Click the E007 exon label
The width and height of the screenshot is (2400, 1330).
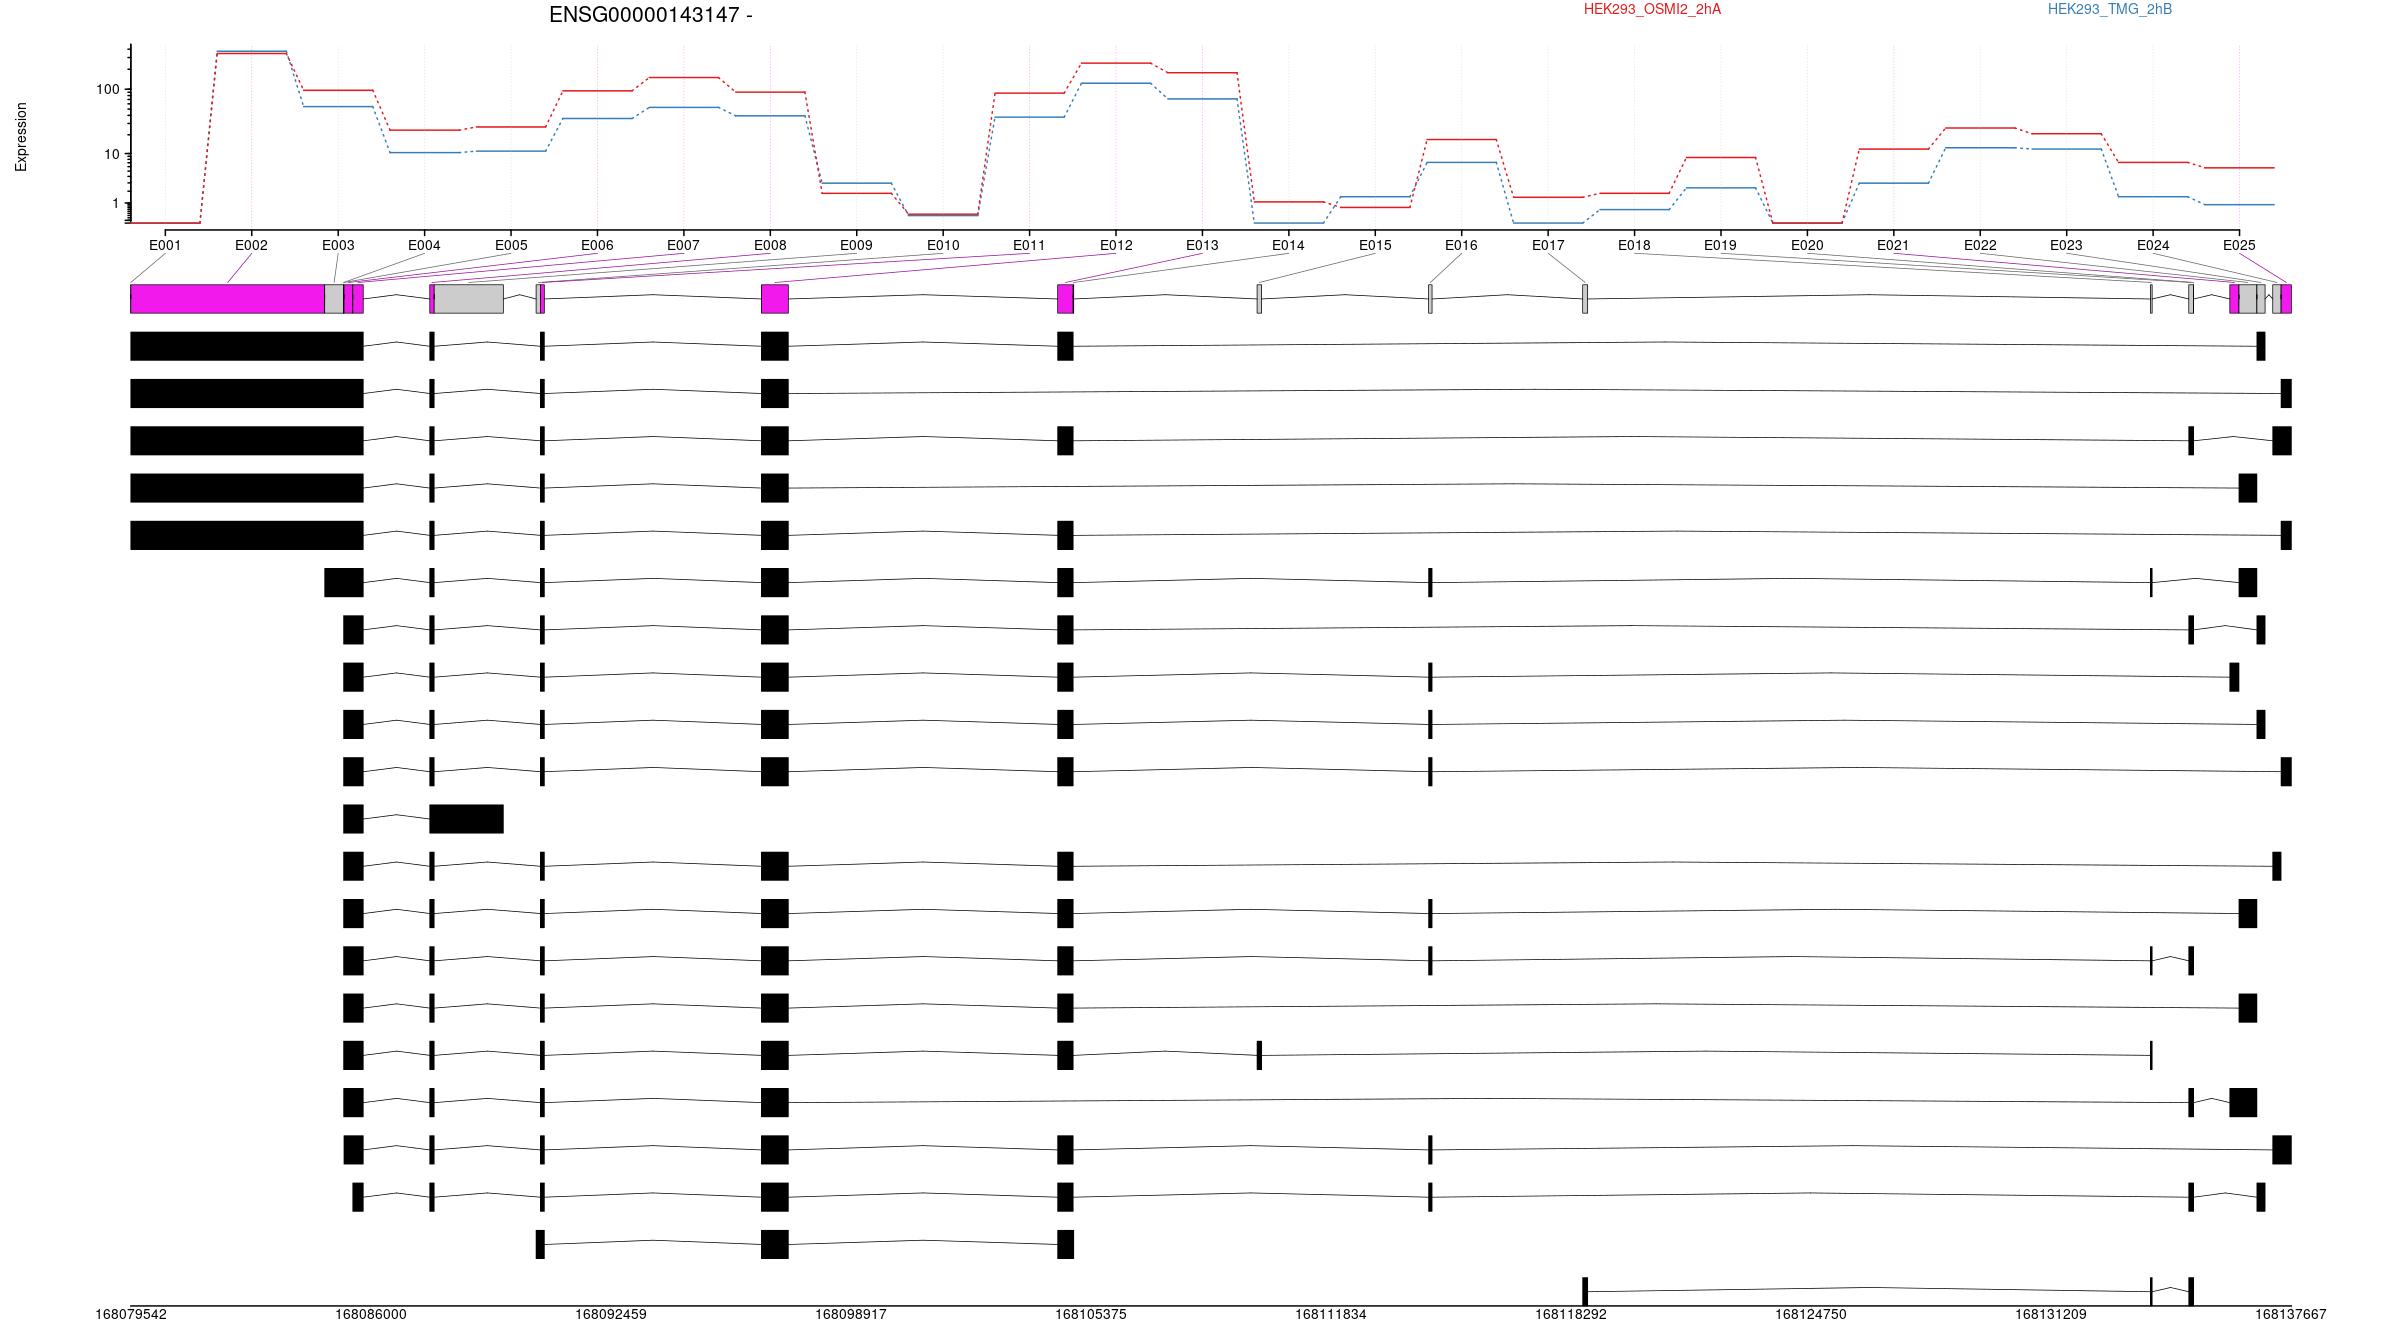coord(683,245)
